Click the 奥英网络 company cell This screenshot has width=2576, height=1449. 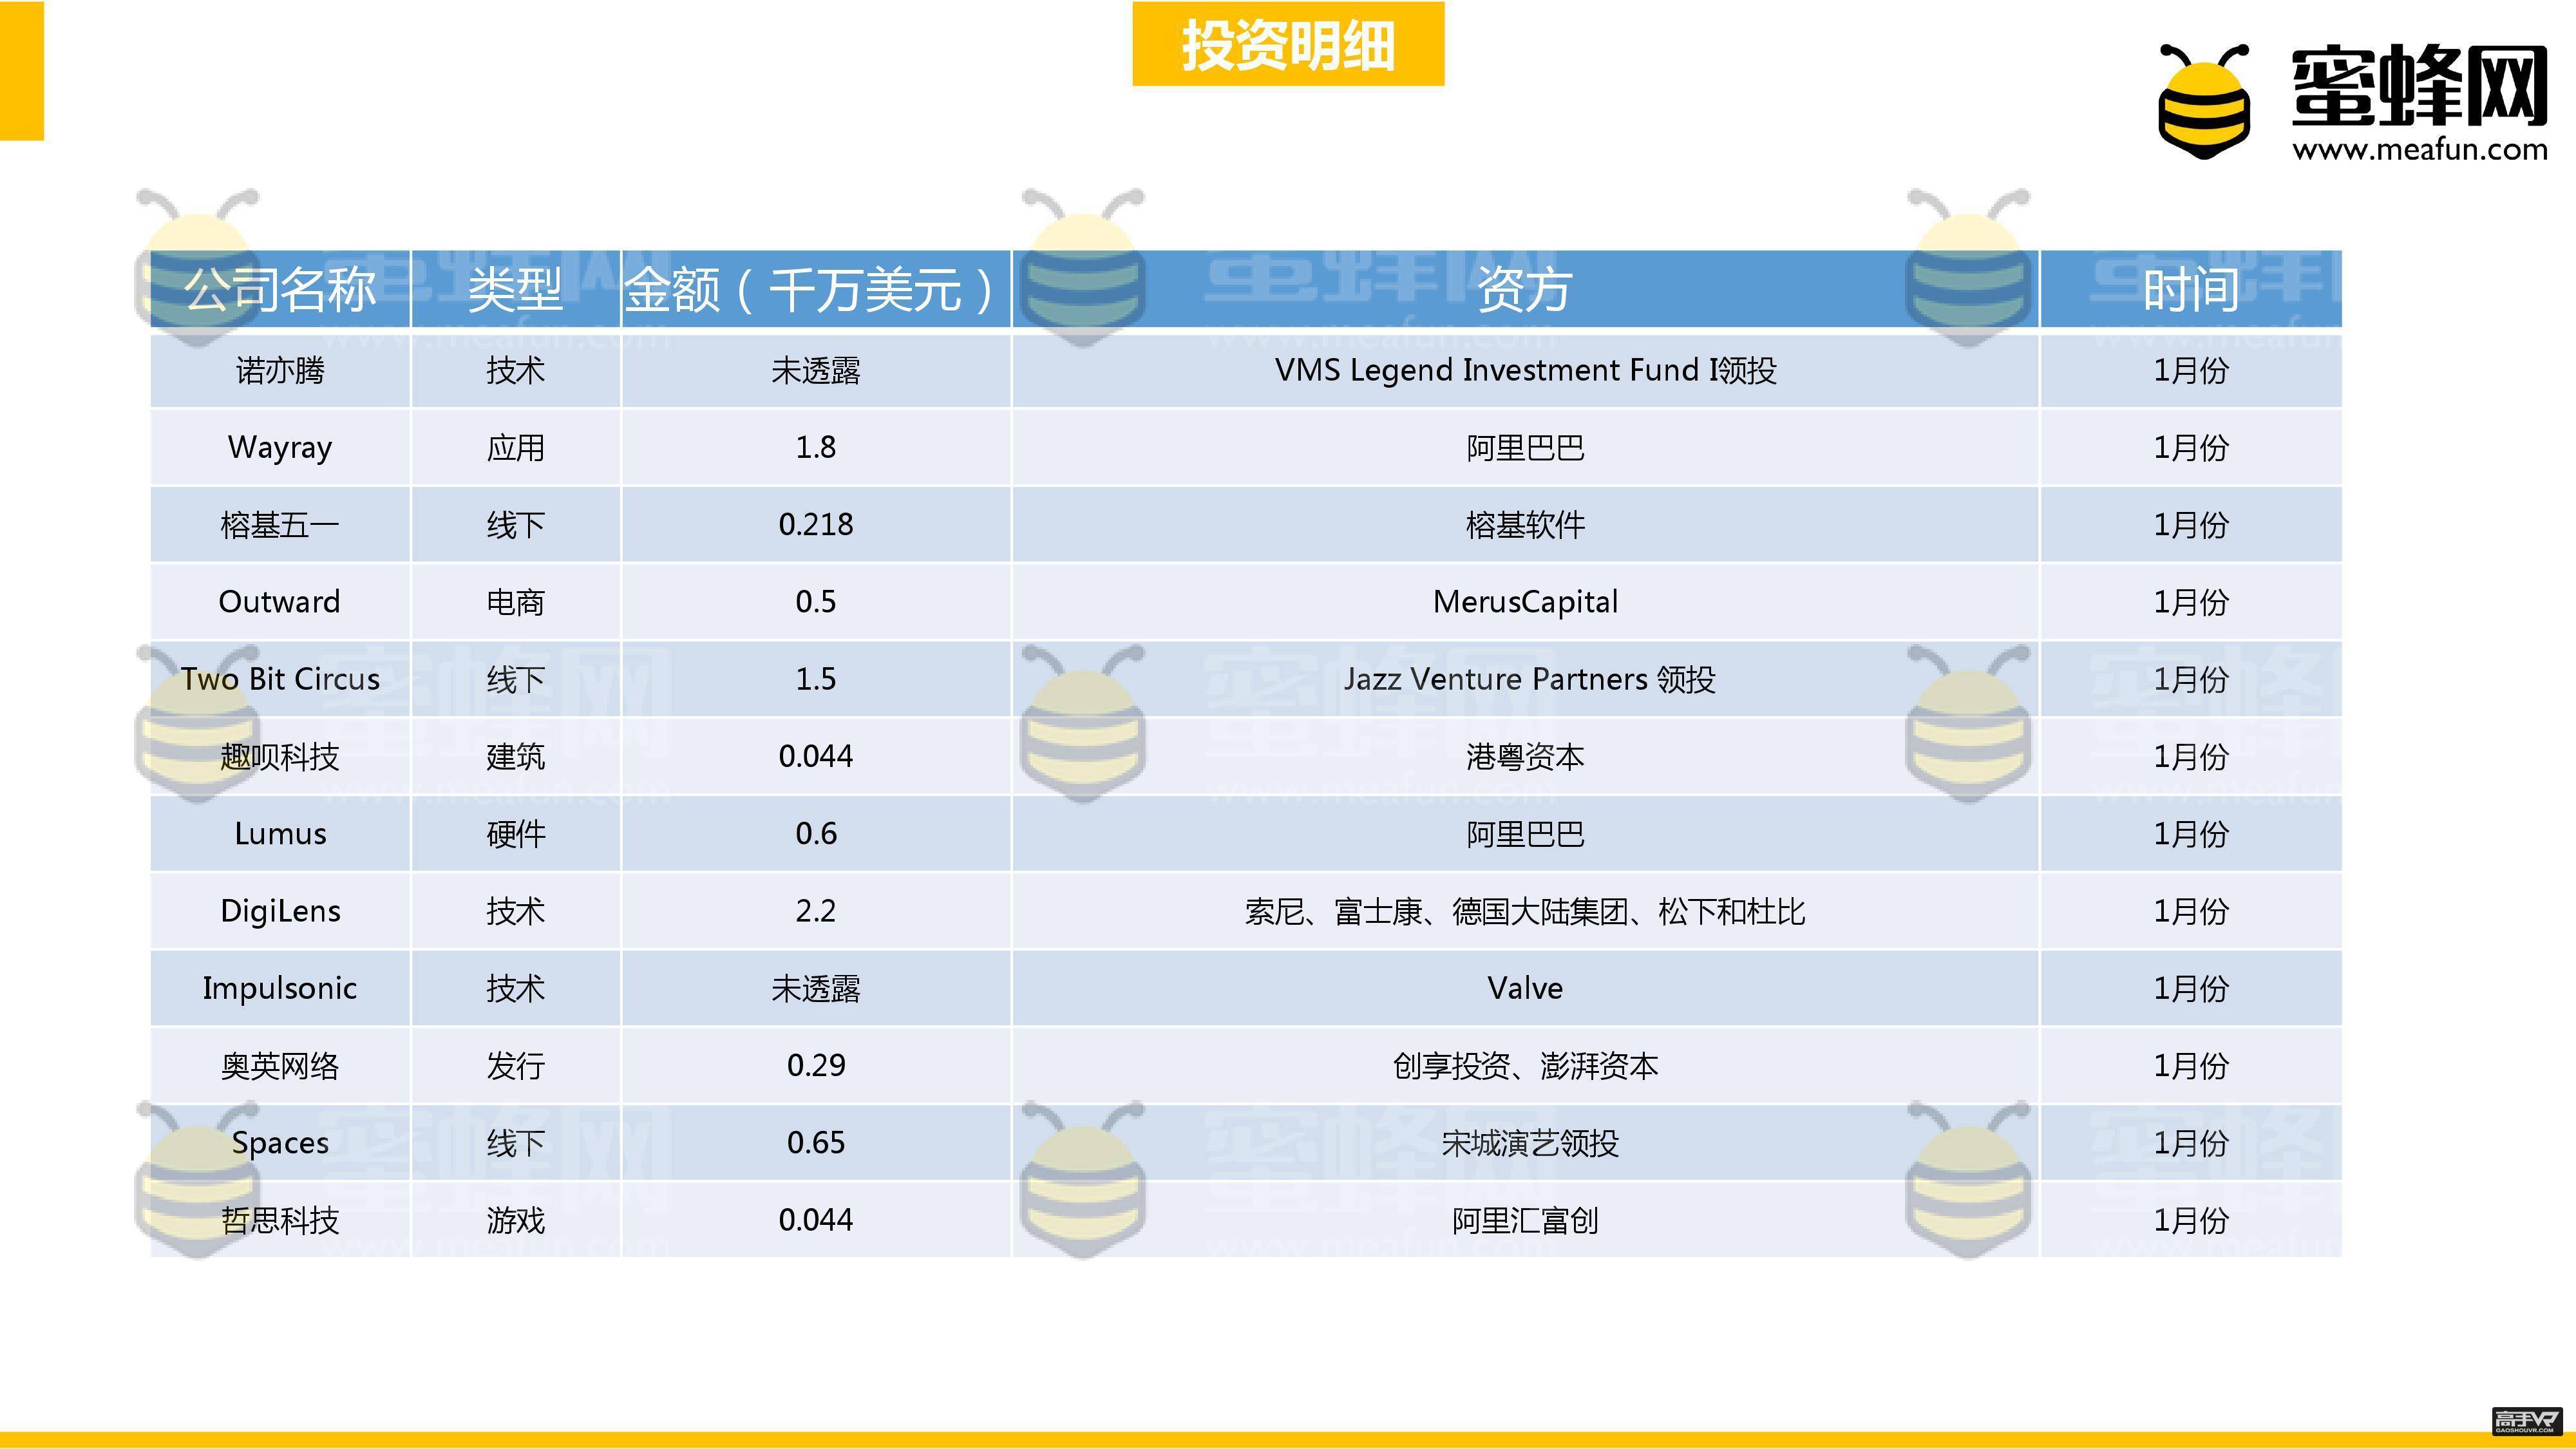coord(280,1066)
